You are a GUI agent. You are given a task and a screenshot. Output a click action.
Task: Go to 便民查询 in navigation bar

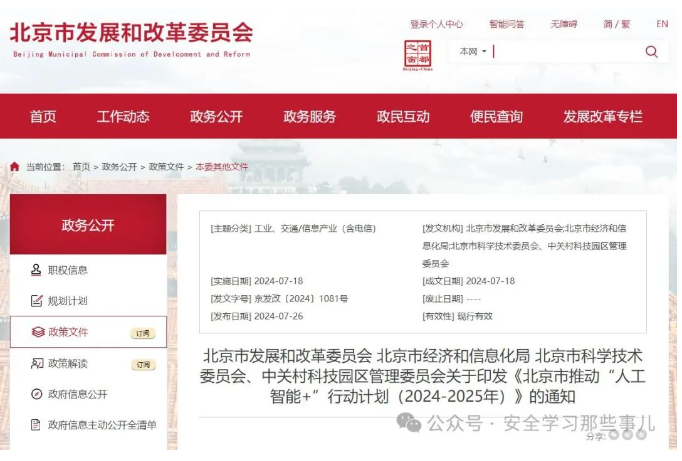pyautogui.click(x=496, y=117)
